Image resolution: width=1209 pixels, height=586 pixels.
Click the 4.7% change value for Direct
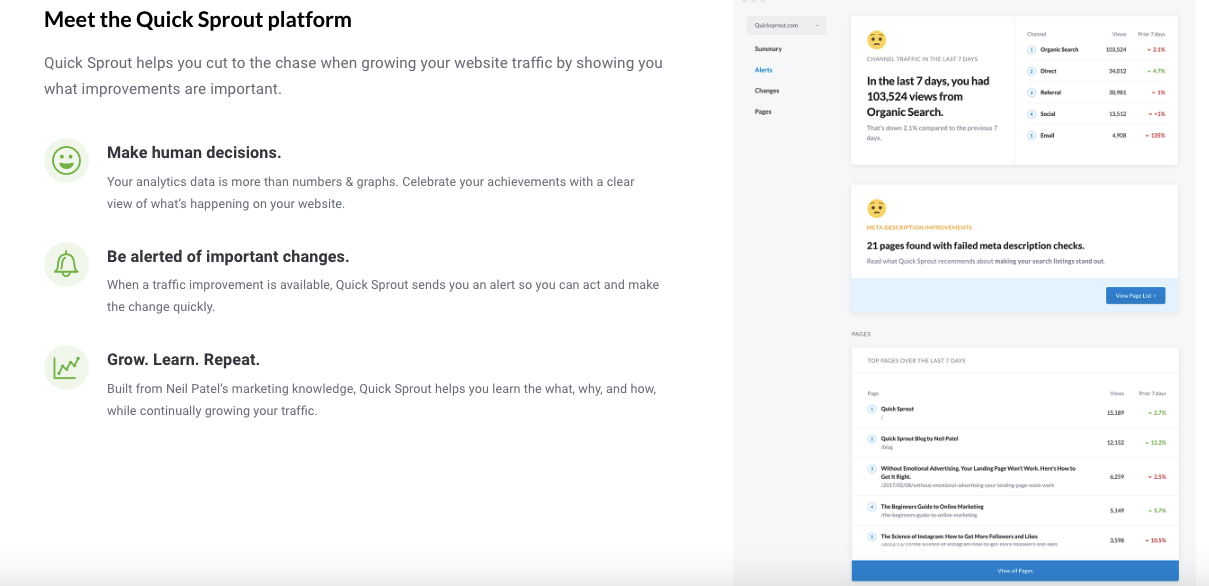click(x=1156, y=71)
